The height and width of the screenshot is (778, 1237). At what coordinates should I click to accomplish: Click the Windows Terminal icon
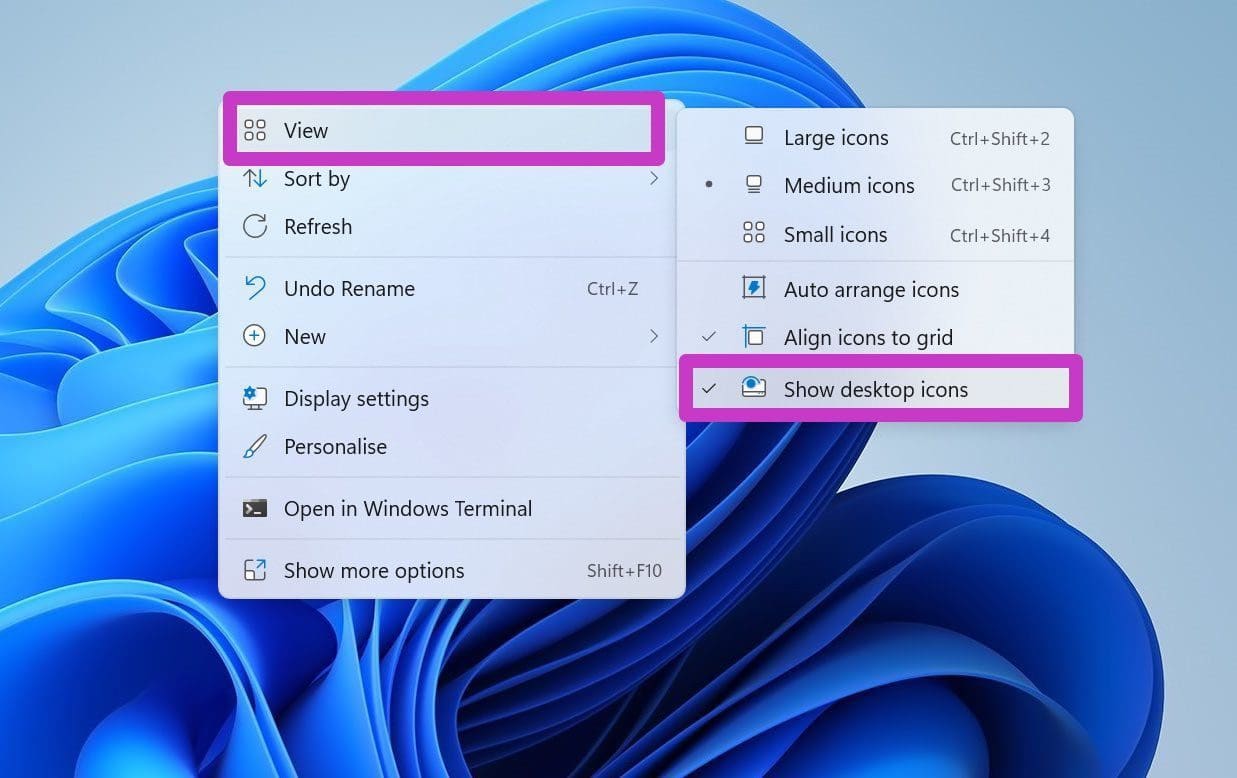tap(255, 508)
